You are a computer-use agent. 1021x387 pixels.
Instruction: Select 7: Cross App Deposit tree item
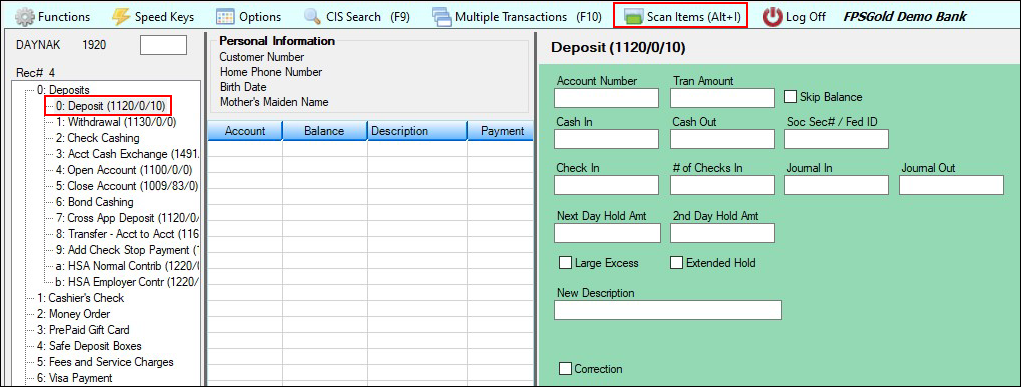tap(128, 218)
